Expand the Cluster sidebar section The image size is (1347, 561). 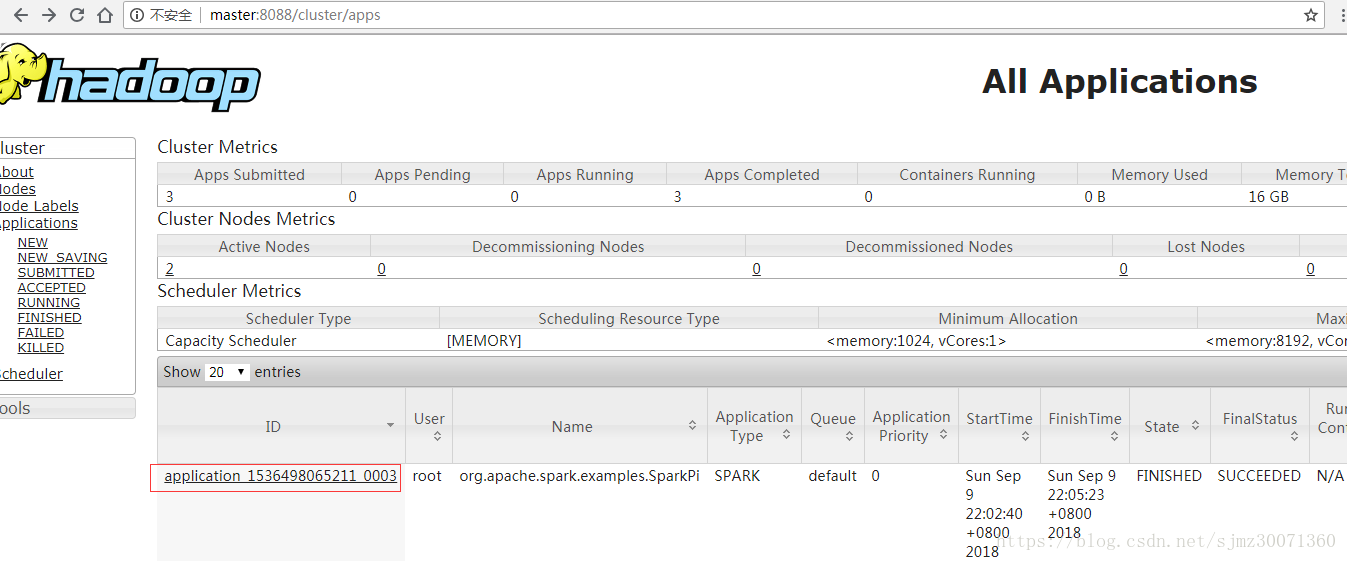(x=66, y=148)
